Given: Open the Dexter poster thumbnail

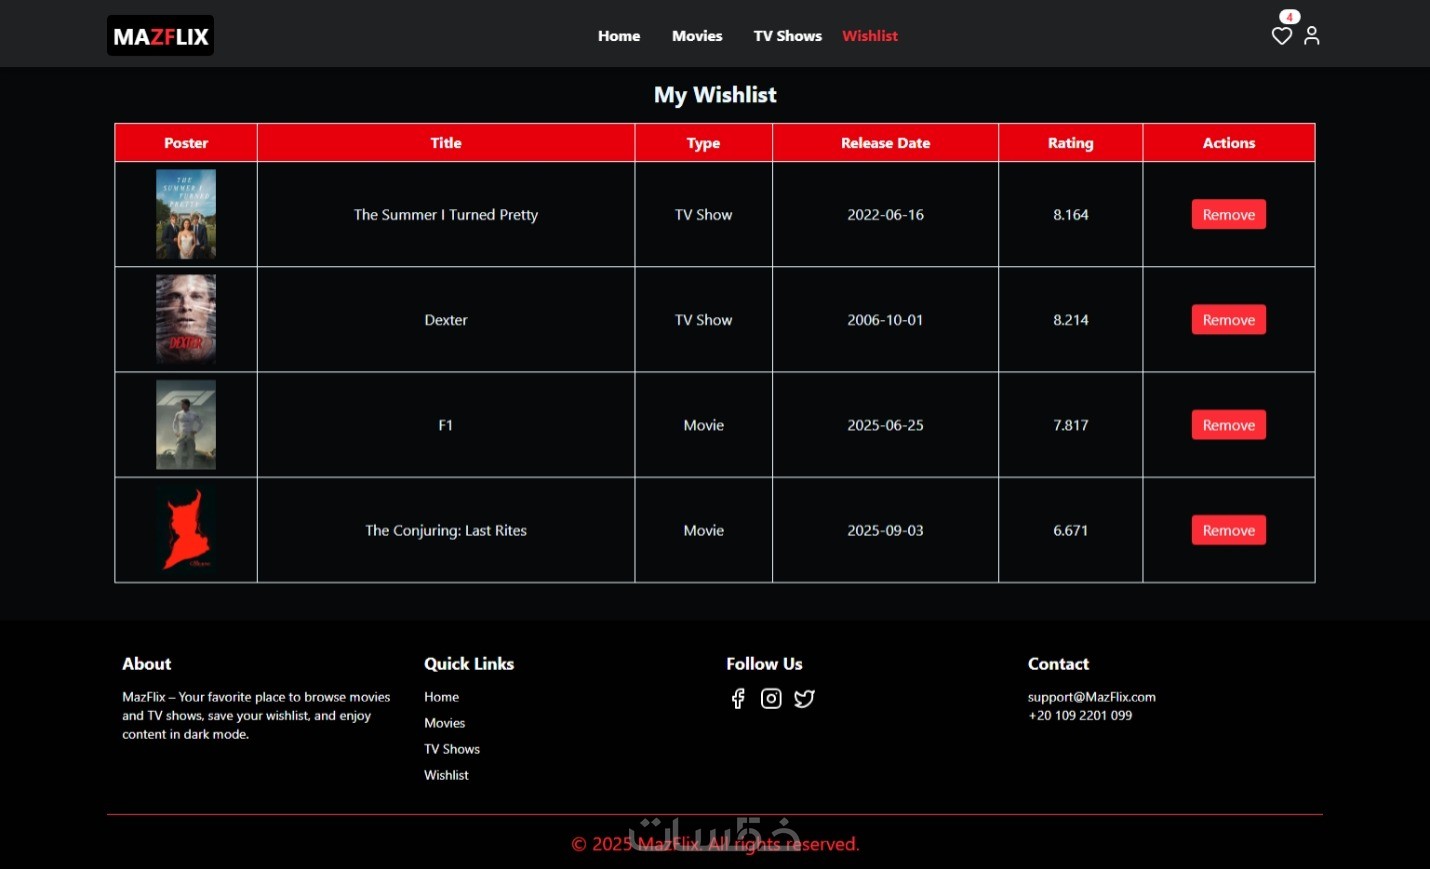Looking at the screenshot, I should pyautogui.click(x=186, y=320).
